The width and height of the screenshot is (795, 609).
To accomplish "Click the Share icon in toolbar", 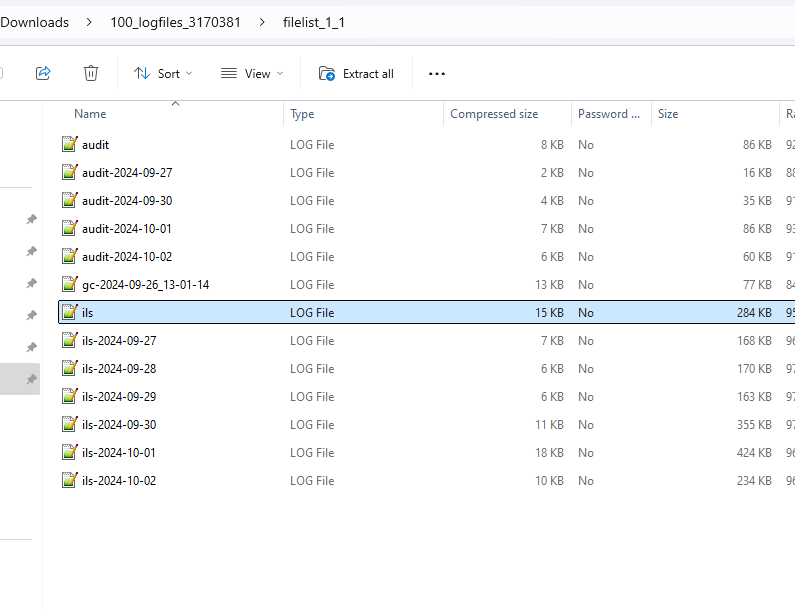I will pos(43,73).
